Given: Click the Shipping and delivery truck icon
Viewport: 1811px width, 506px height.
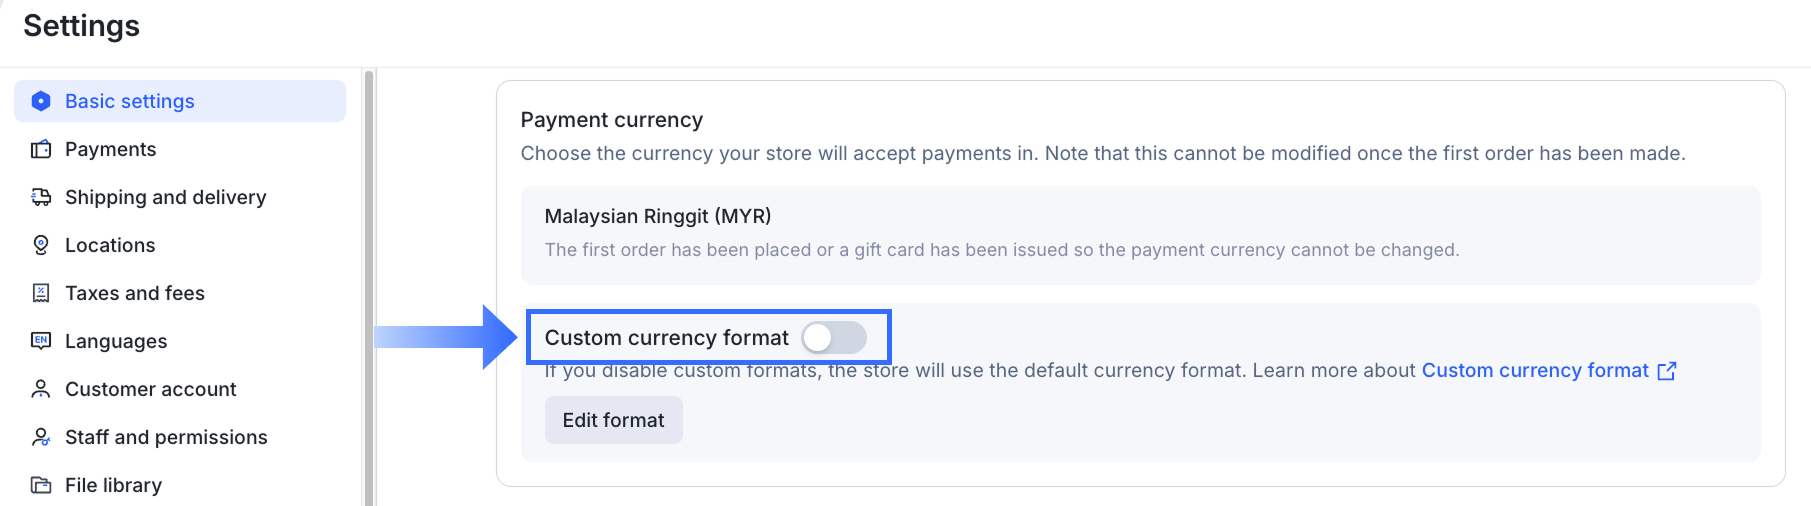Looking at the screenshot, I should click(x=41, y=197).
